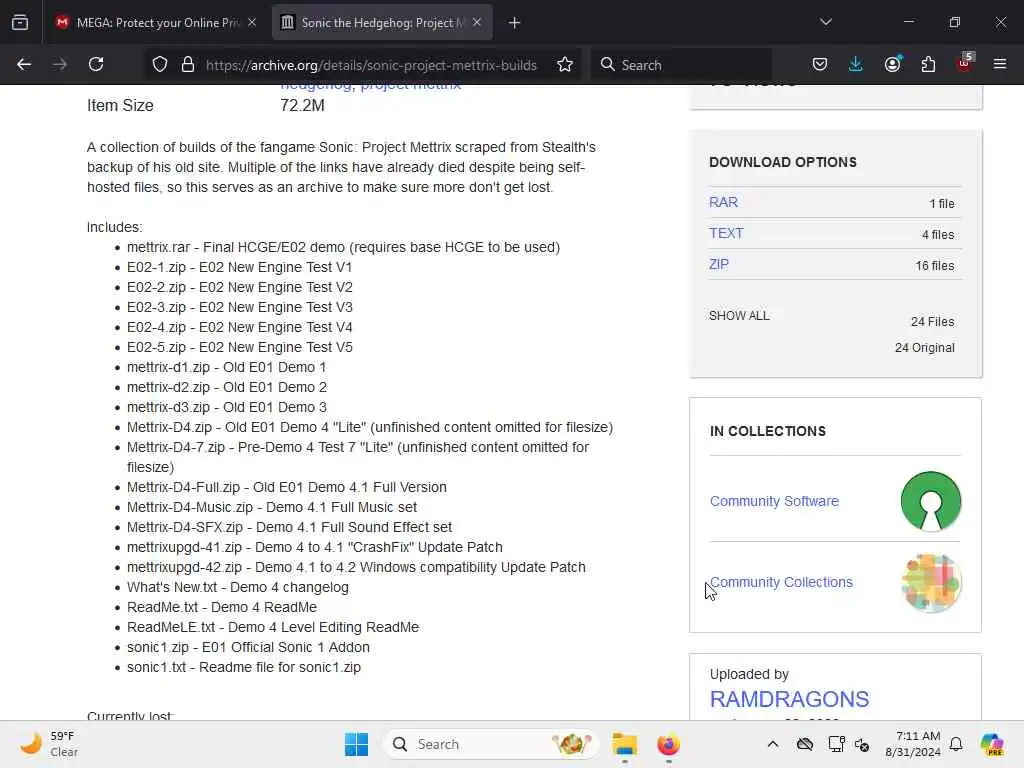Open the Firefox downloads panel
The image size is (1024, 768).
(x=856, y=65)
